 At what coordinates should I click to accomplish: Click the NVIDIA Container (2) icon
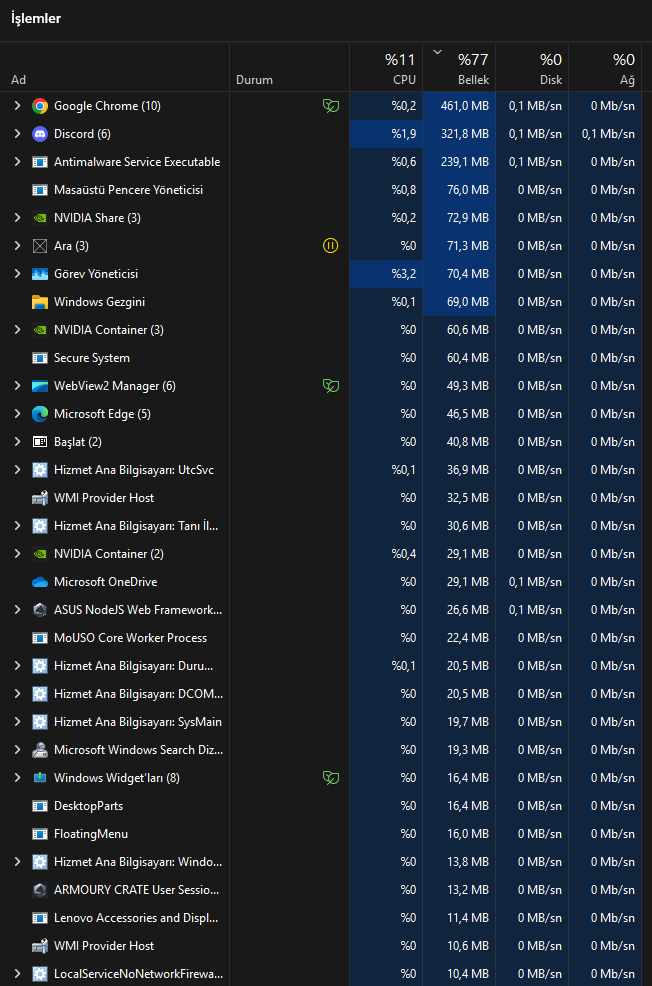click(40, 554)
